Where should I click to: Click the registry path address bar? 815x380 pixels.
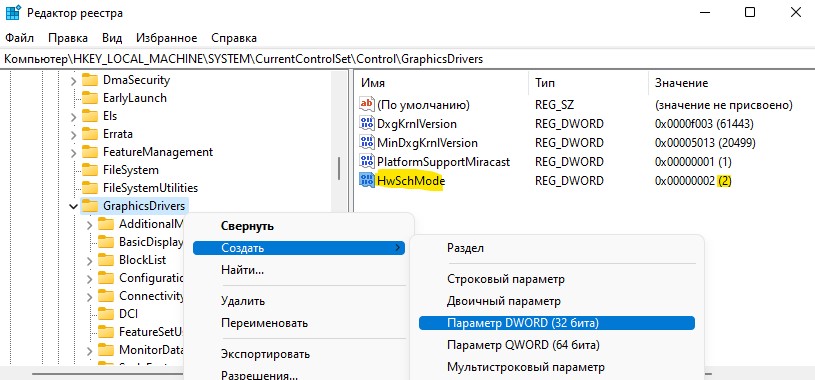[x=408, y=59]
